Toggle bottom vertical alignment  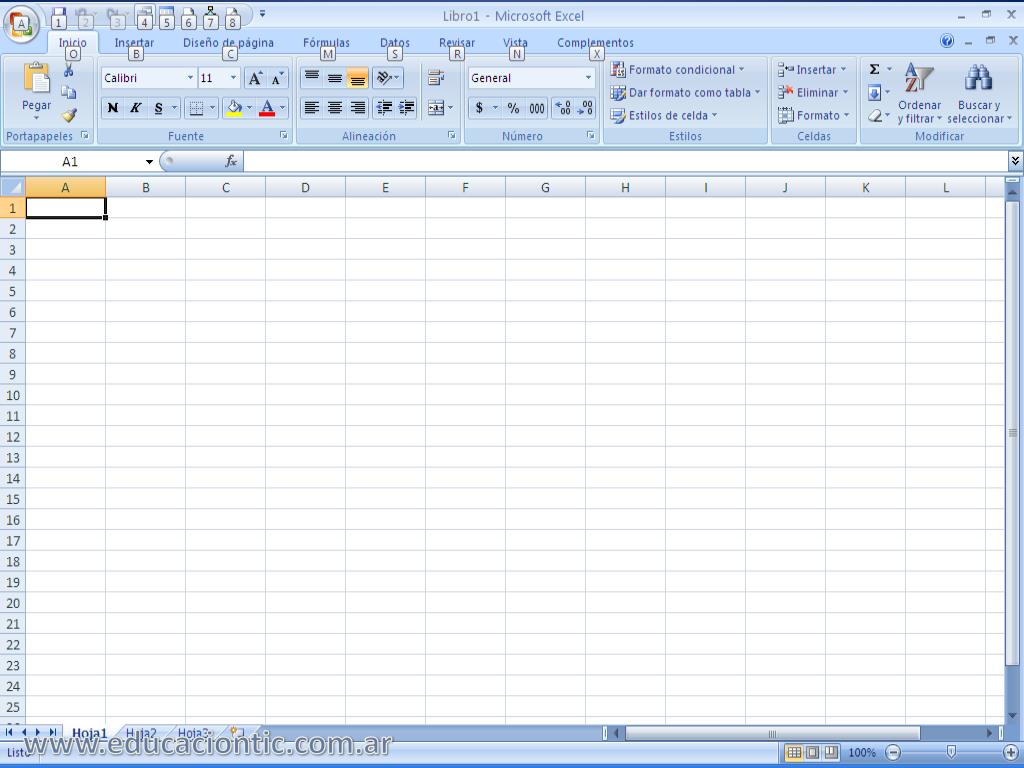(x=357, y=78)
